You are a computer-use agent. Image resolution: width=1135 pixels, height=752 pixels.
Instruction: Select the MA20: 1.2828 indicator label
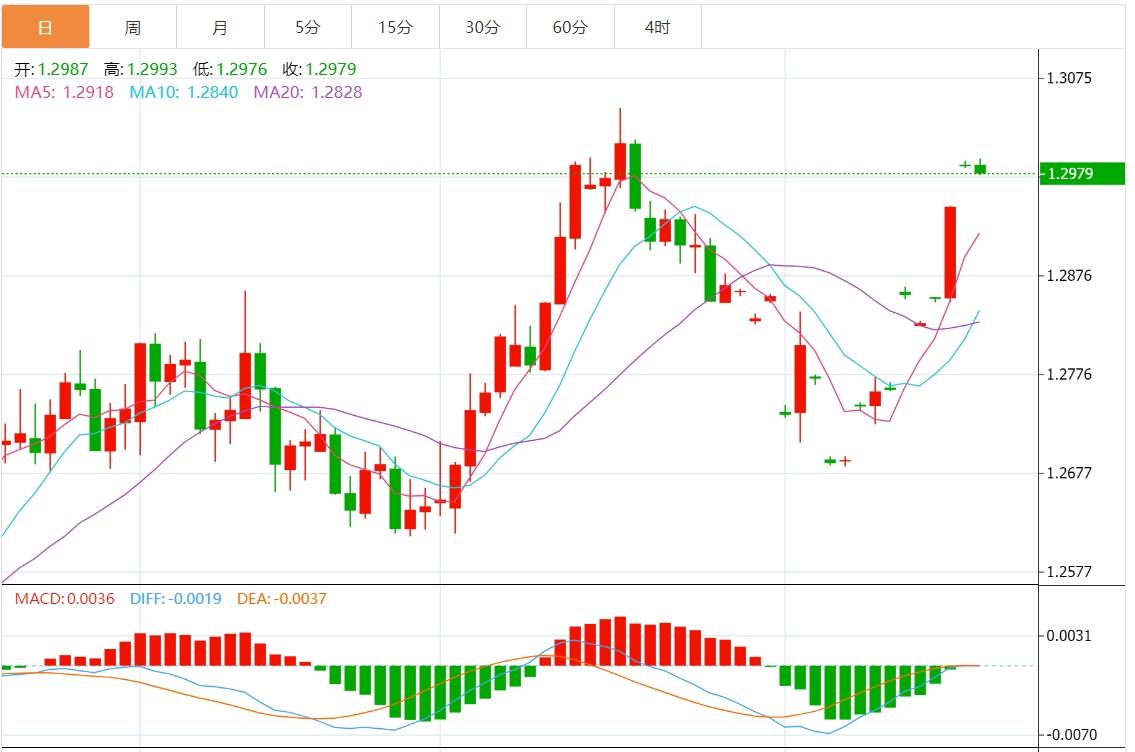pyautogui.click(x=307, y=92)
